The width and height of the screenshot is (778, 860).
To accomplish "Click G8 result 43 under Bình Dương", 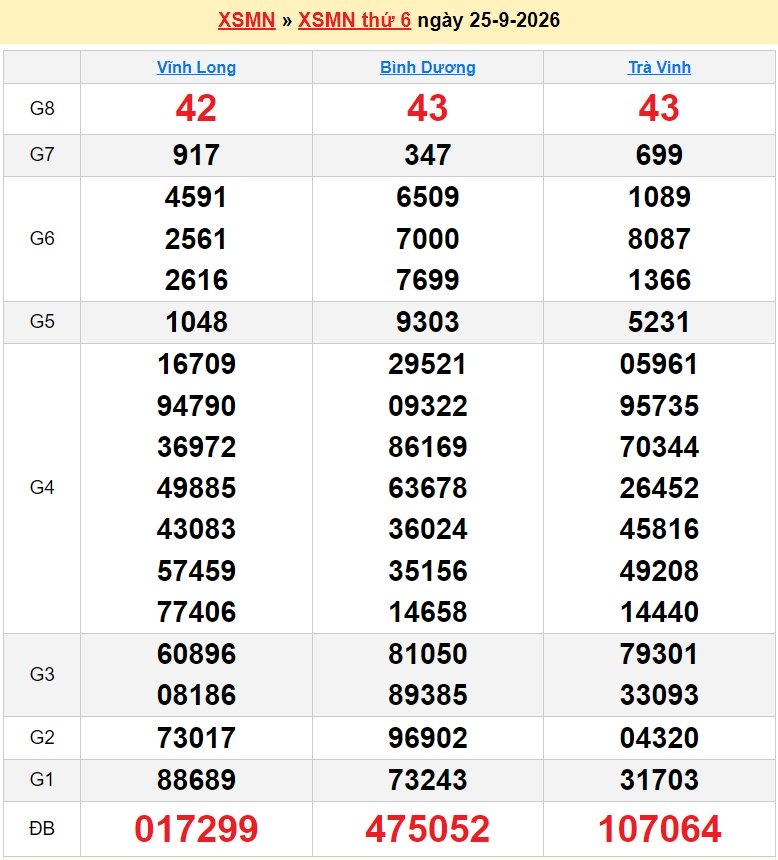I will click(428, 109).
